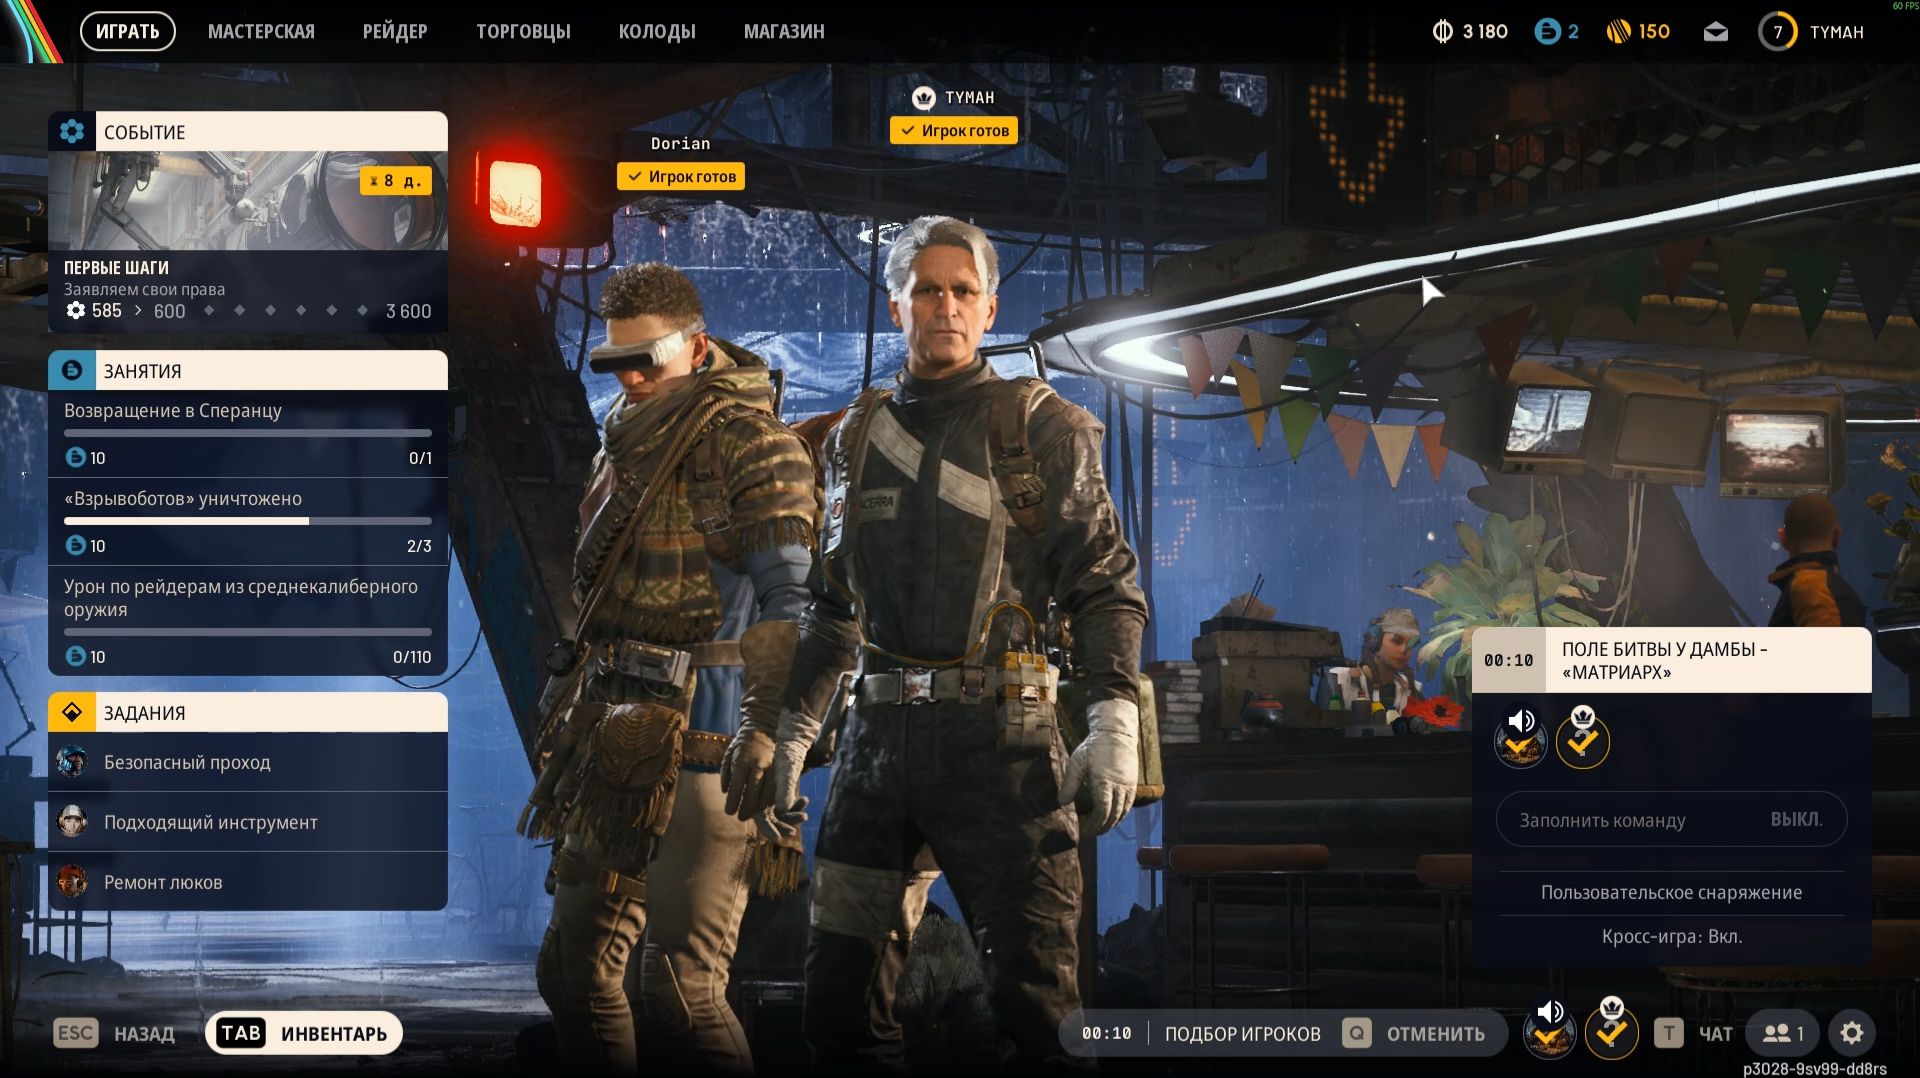Click the Возвращение в Сперанцу progress bar

pyautogui.click(x=248, y=433)
